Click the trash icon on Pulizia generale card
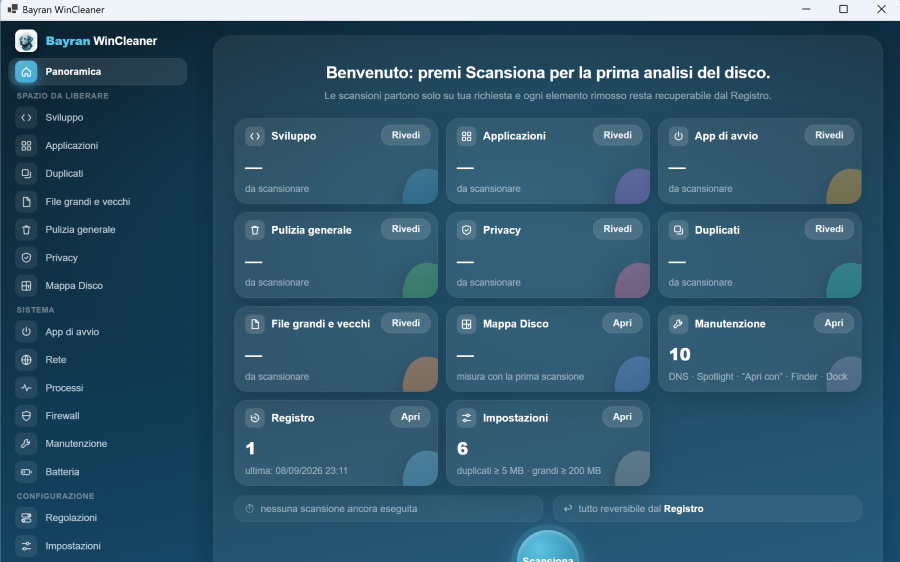 [x=255, y=230]
